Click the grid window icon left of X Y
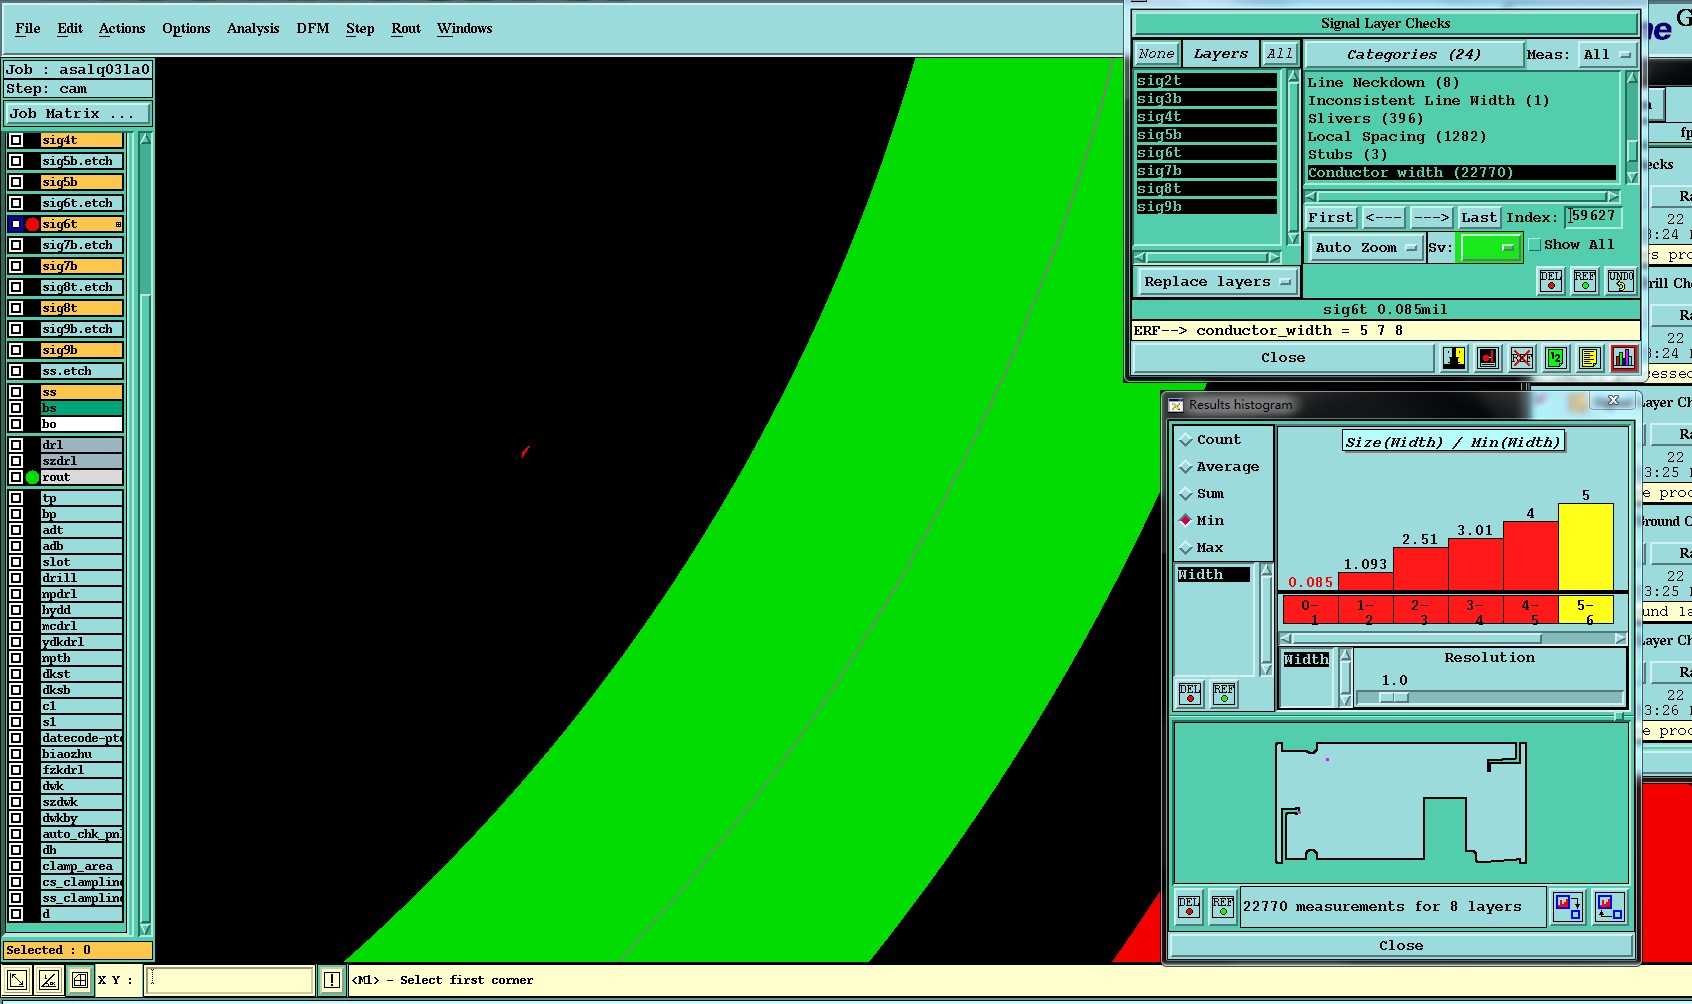Image resolution: width=1692 pixels, height=1004 pixels. click(x=80, y=980)
